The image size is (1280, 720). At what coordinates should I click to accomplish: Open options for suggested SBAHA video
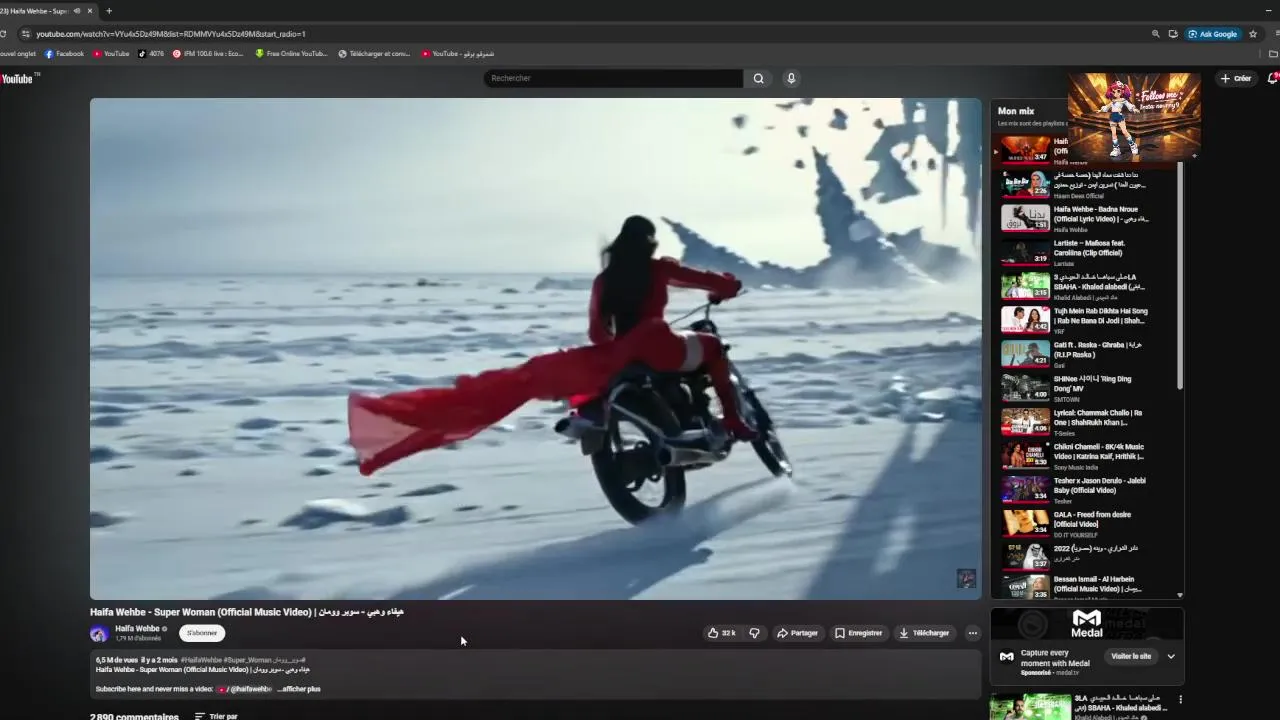click(x=1181, y=700)
